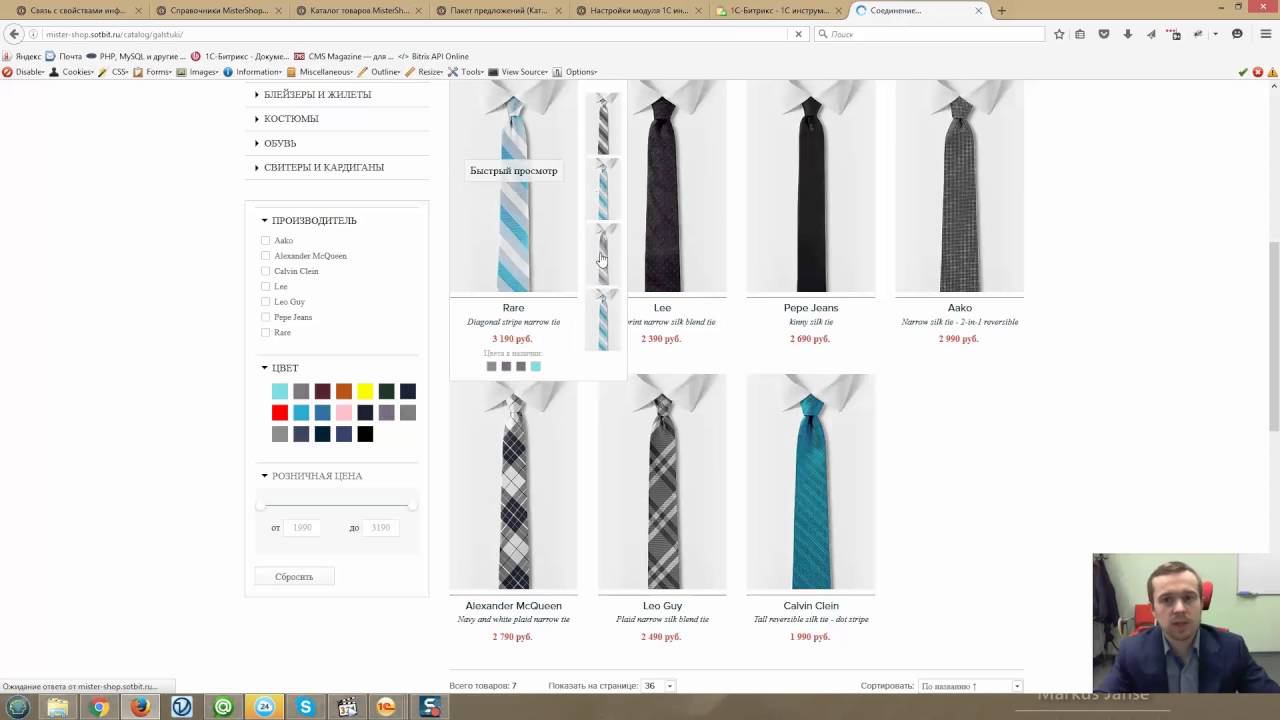Image resolution: width=1280 pixels, height=720 pixels.
Task: Tick the Lee manufacturer checkbox
Action: pyautogui.click(x=265, y=287)
